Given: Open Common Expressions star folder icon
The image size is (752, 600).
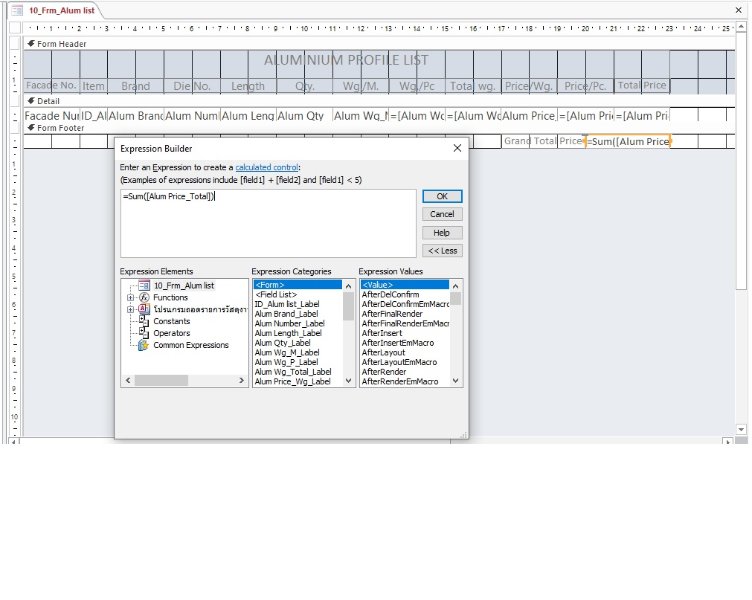Looking at the screenshot, I should (144, 345).
